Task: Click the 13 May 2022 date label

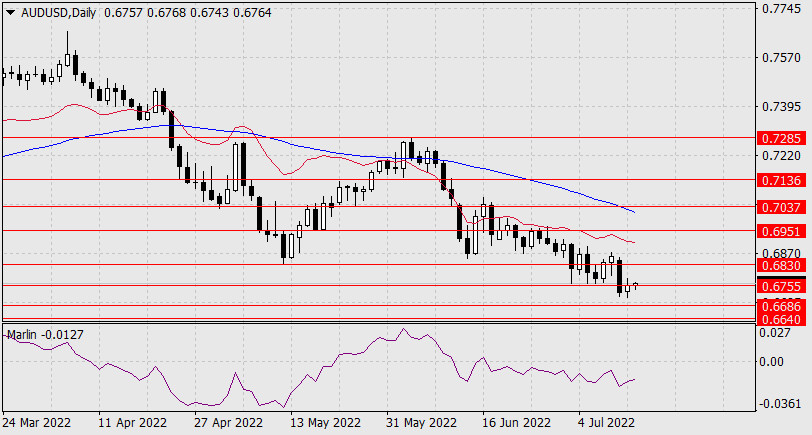Action: coord(325,423)
